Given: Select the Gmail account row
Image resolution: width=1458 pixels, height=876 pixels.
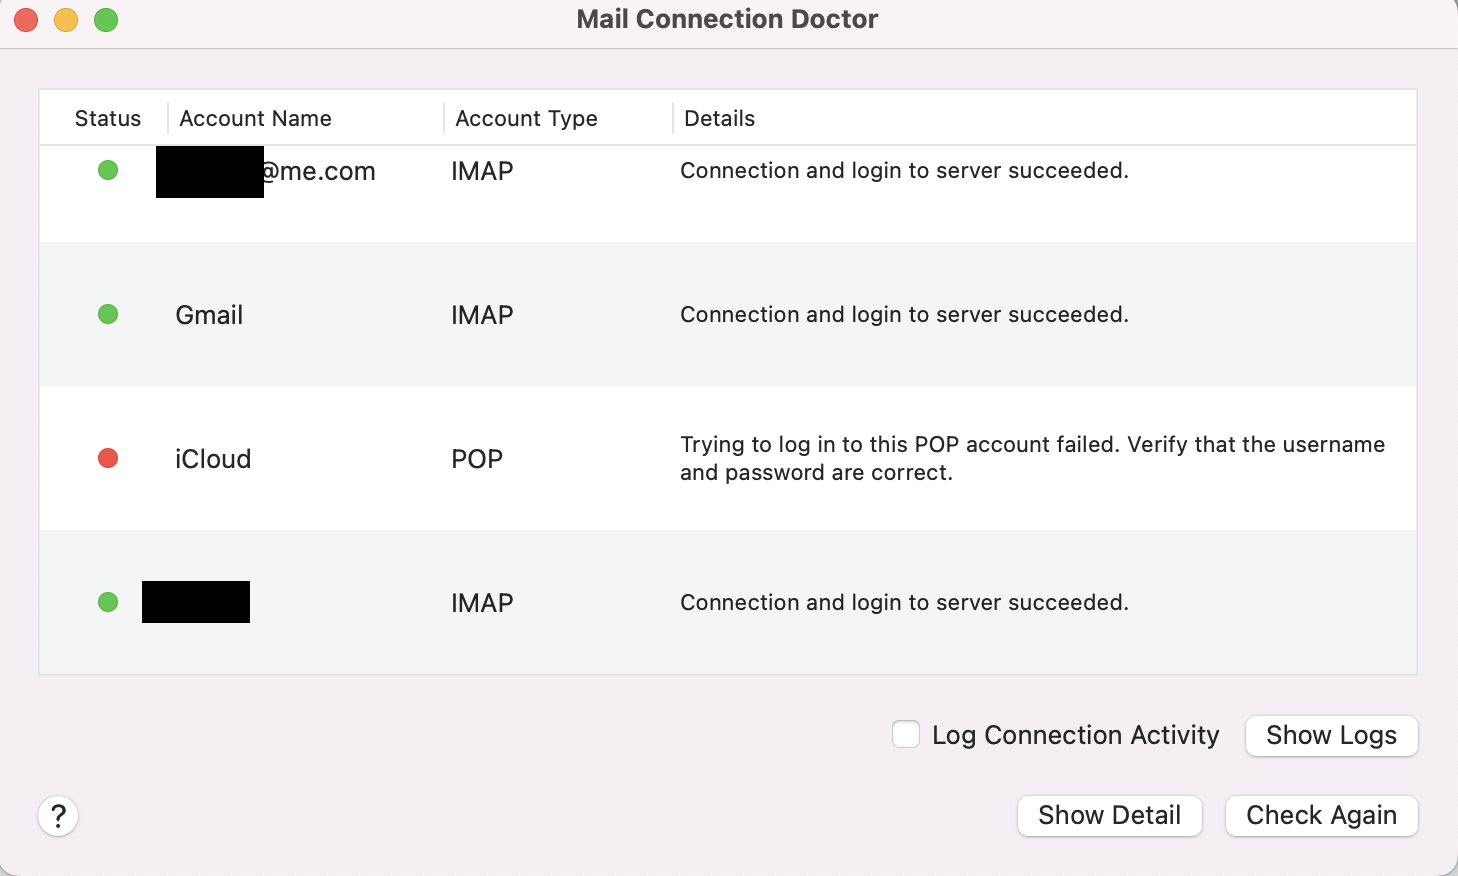Looking at the screenshot, I should [209, 315].
